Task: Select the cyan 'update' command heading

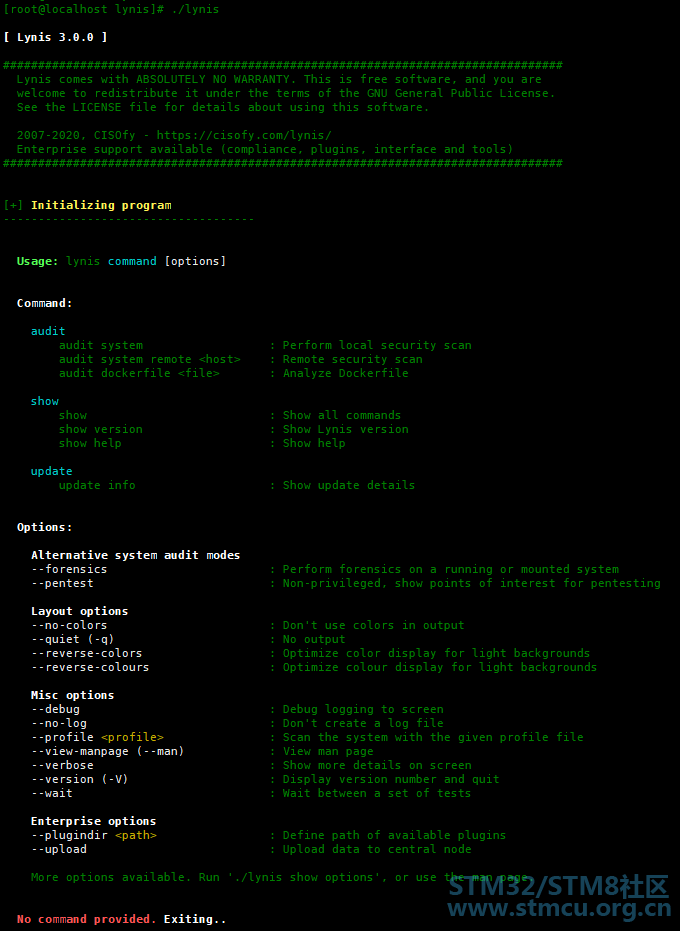Action: pyautogui.click(x=52, y=471)
